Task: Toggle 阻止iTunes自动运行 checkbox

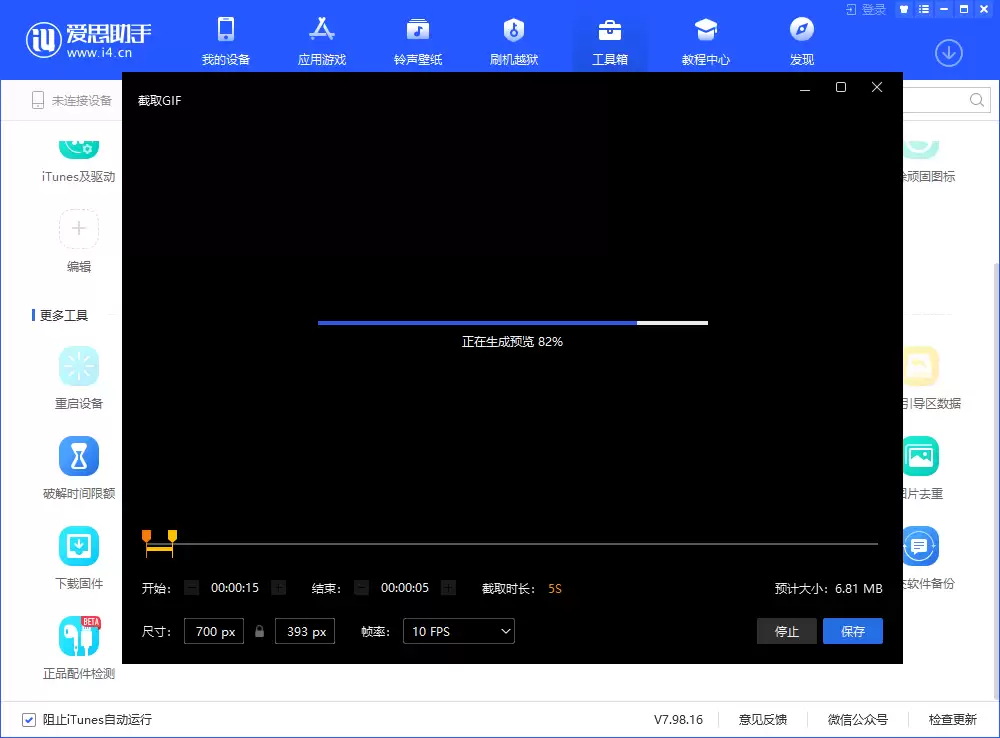Action: coord(29,720)
